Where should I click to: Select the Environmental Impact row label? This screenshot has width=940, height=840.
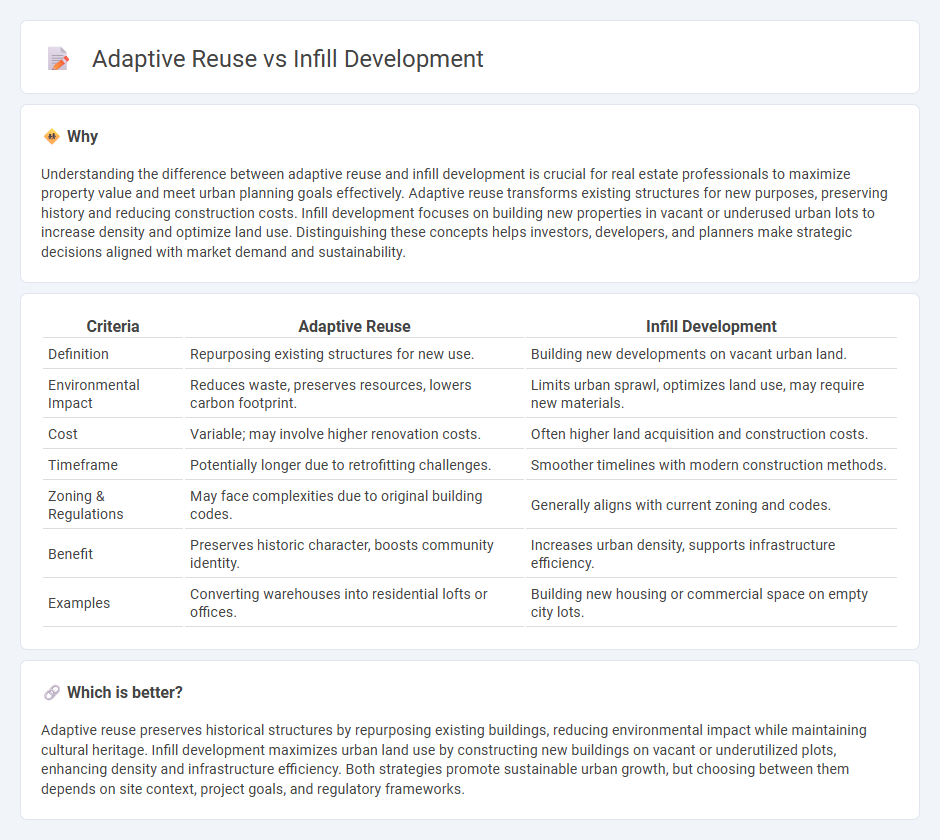click(94, 394)
